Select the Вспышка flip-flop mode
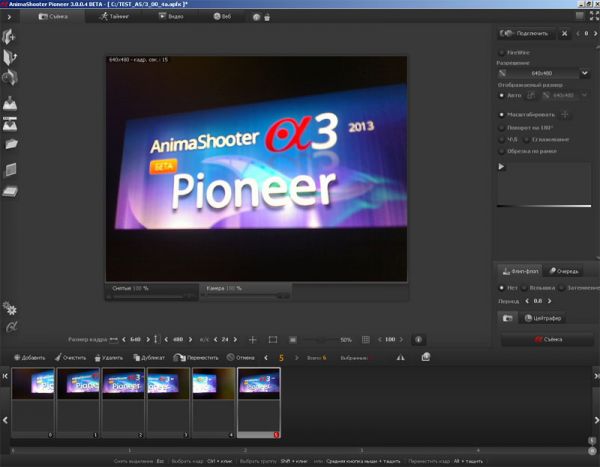The width and height of the screenshot is (600, 467). pyautogui.click(x=526, y=287)
